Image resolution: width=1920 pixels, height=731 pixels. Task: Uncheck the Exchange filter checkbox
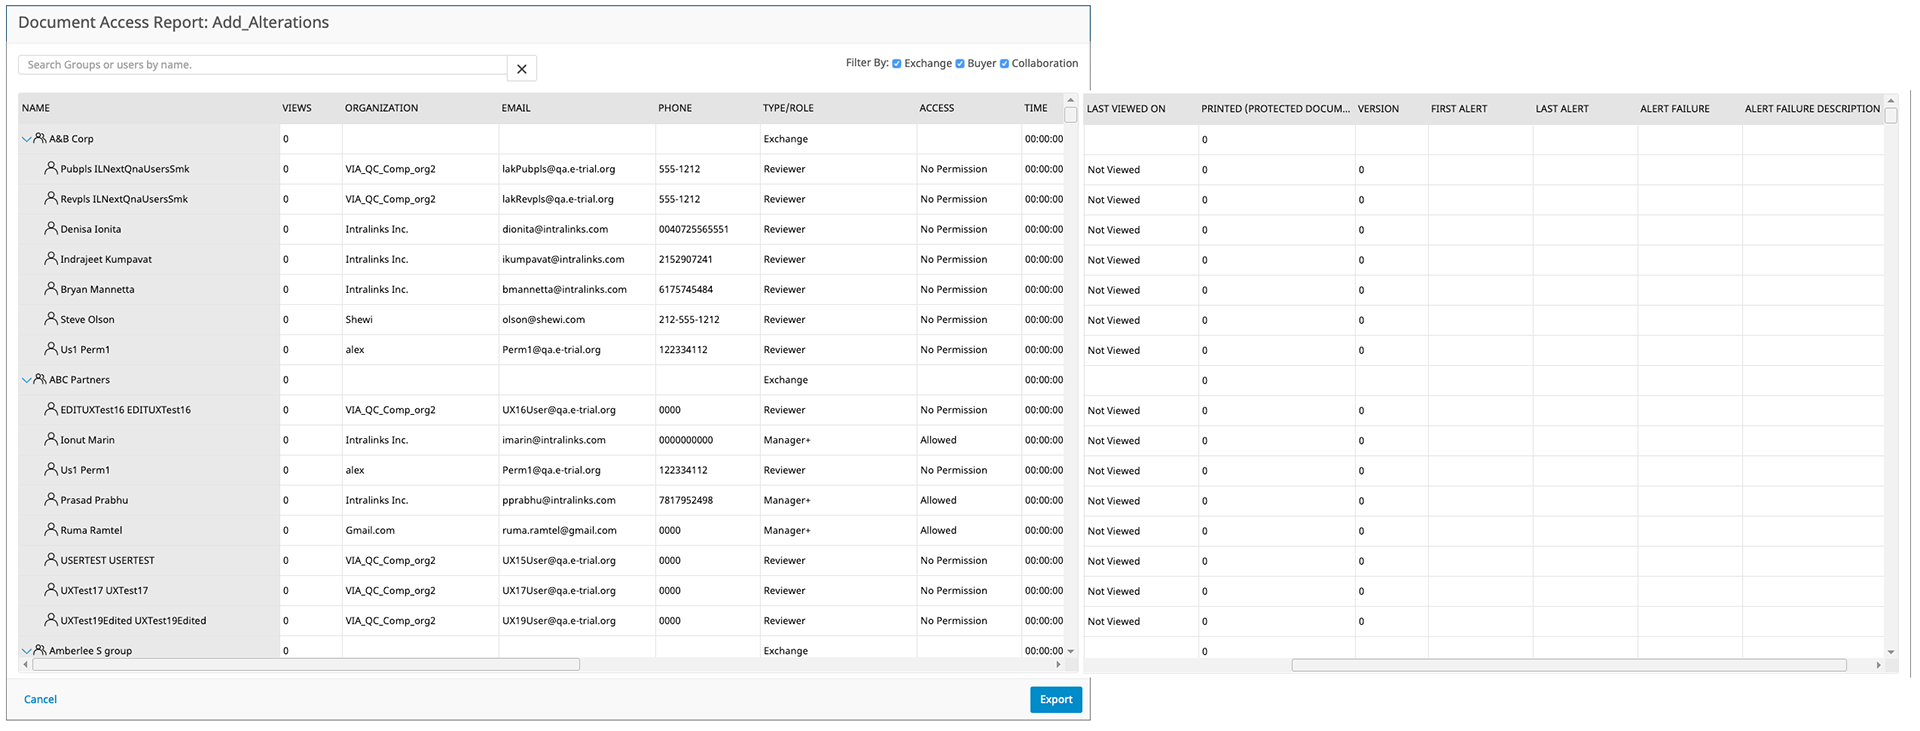click(x=897, y=64)
